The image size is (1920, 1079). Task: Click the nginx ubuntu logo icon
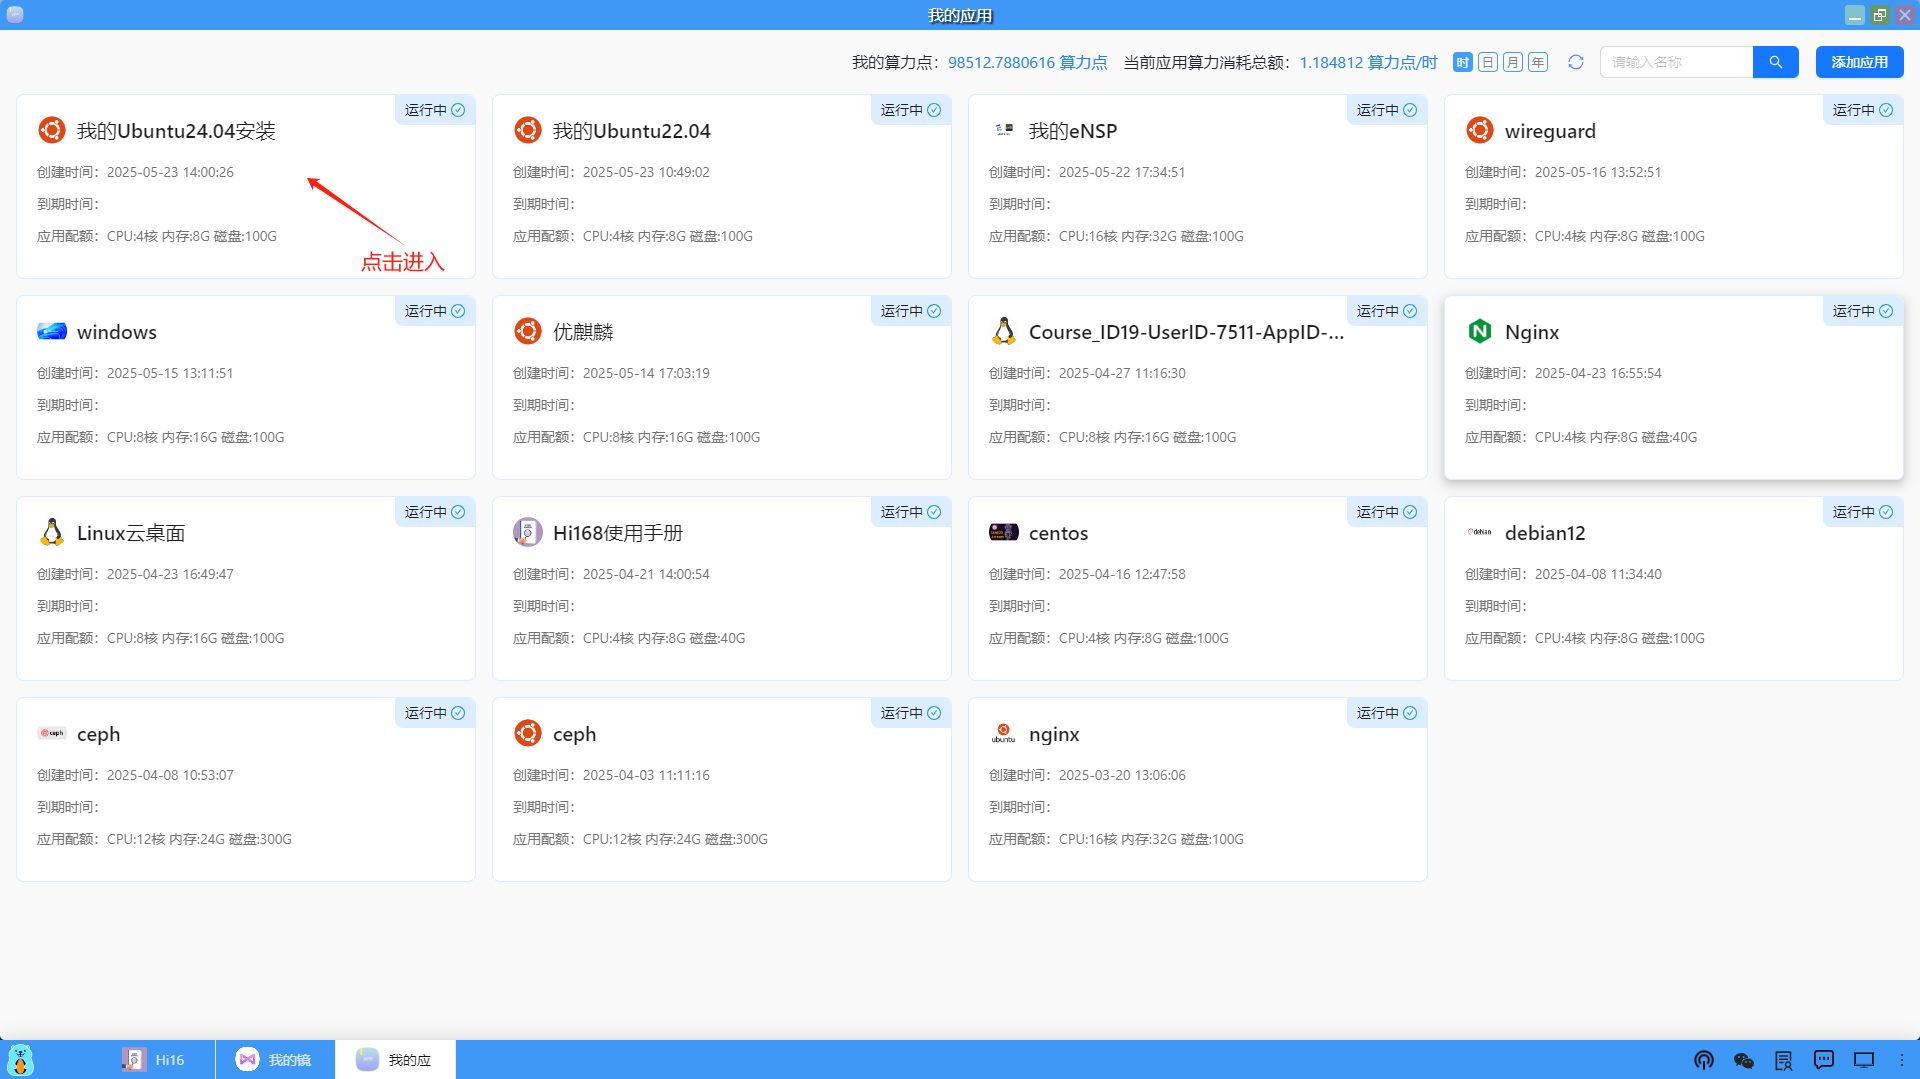(x=1004, y=733)
